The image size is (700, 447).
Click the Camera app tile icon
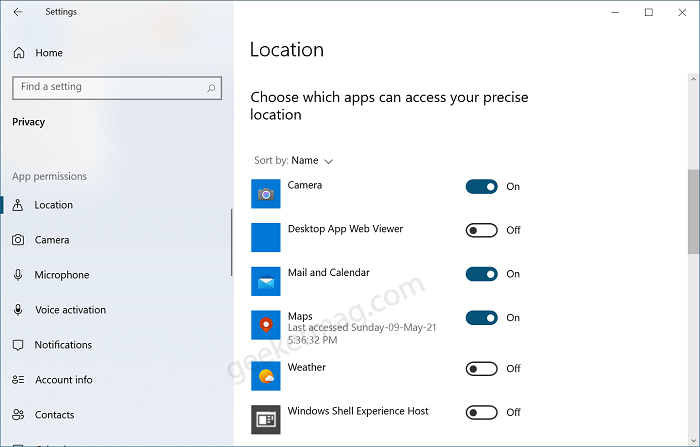pos(266,194)
